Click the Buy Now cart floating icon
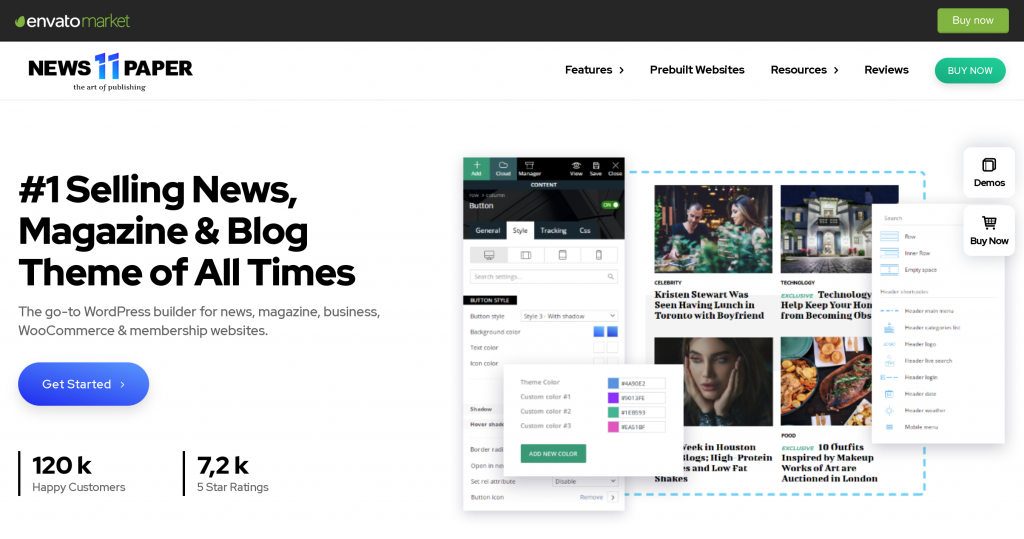The height and width of the screenshot is (539, 1024). click(989, 223)
